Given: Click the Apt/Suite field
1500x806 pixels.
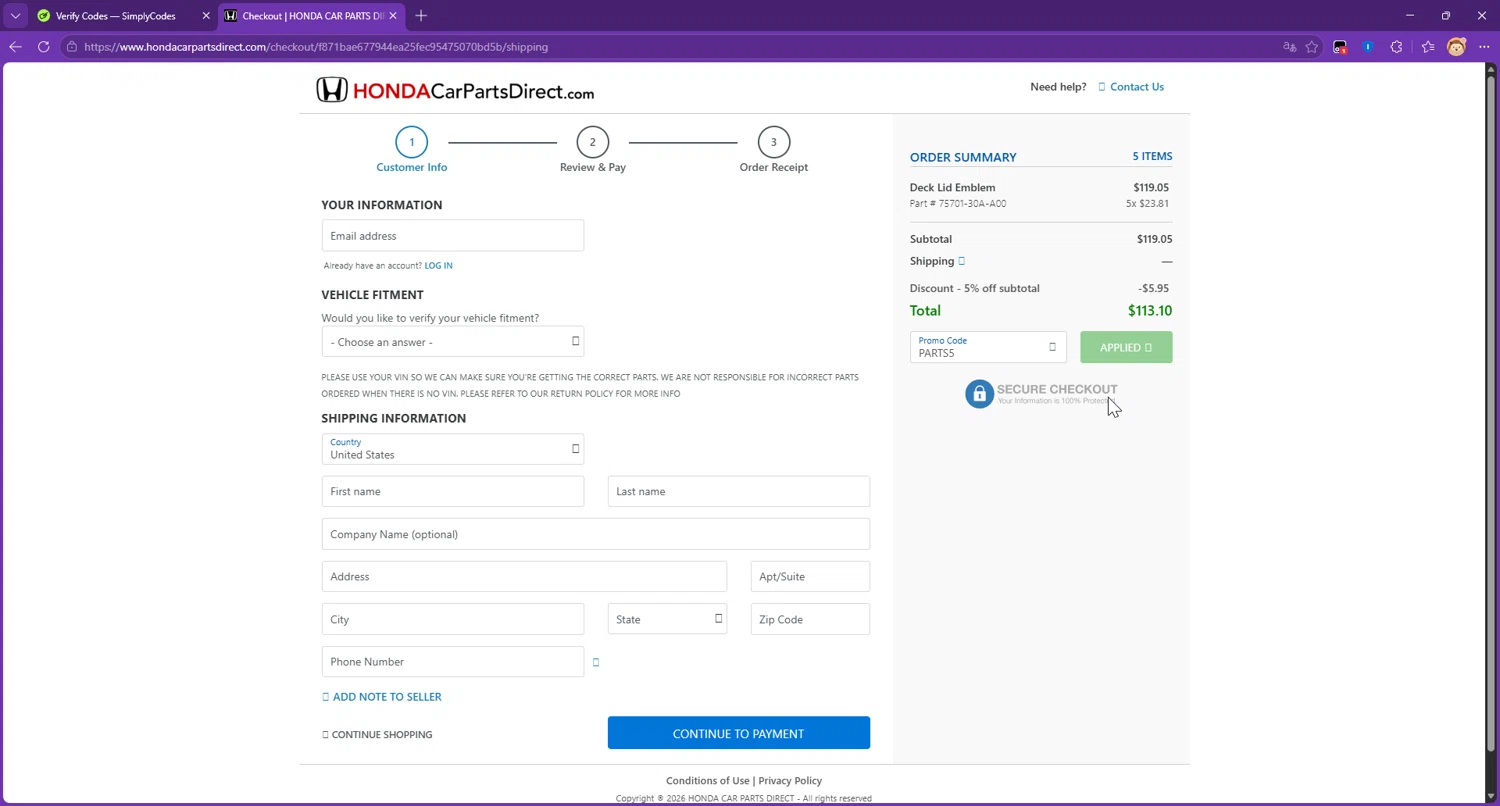Looking at the screenshot, I should tap(810, 576).
